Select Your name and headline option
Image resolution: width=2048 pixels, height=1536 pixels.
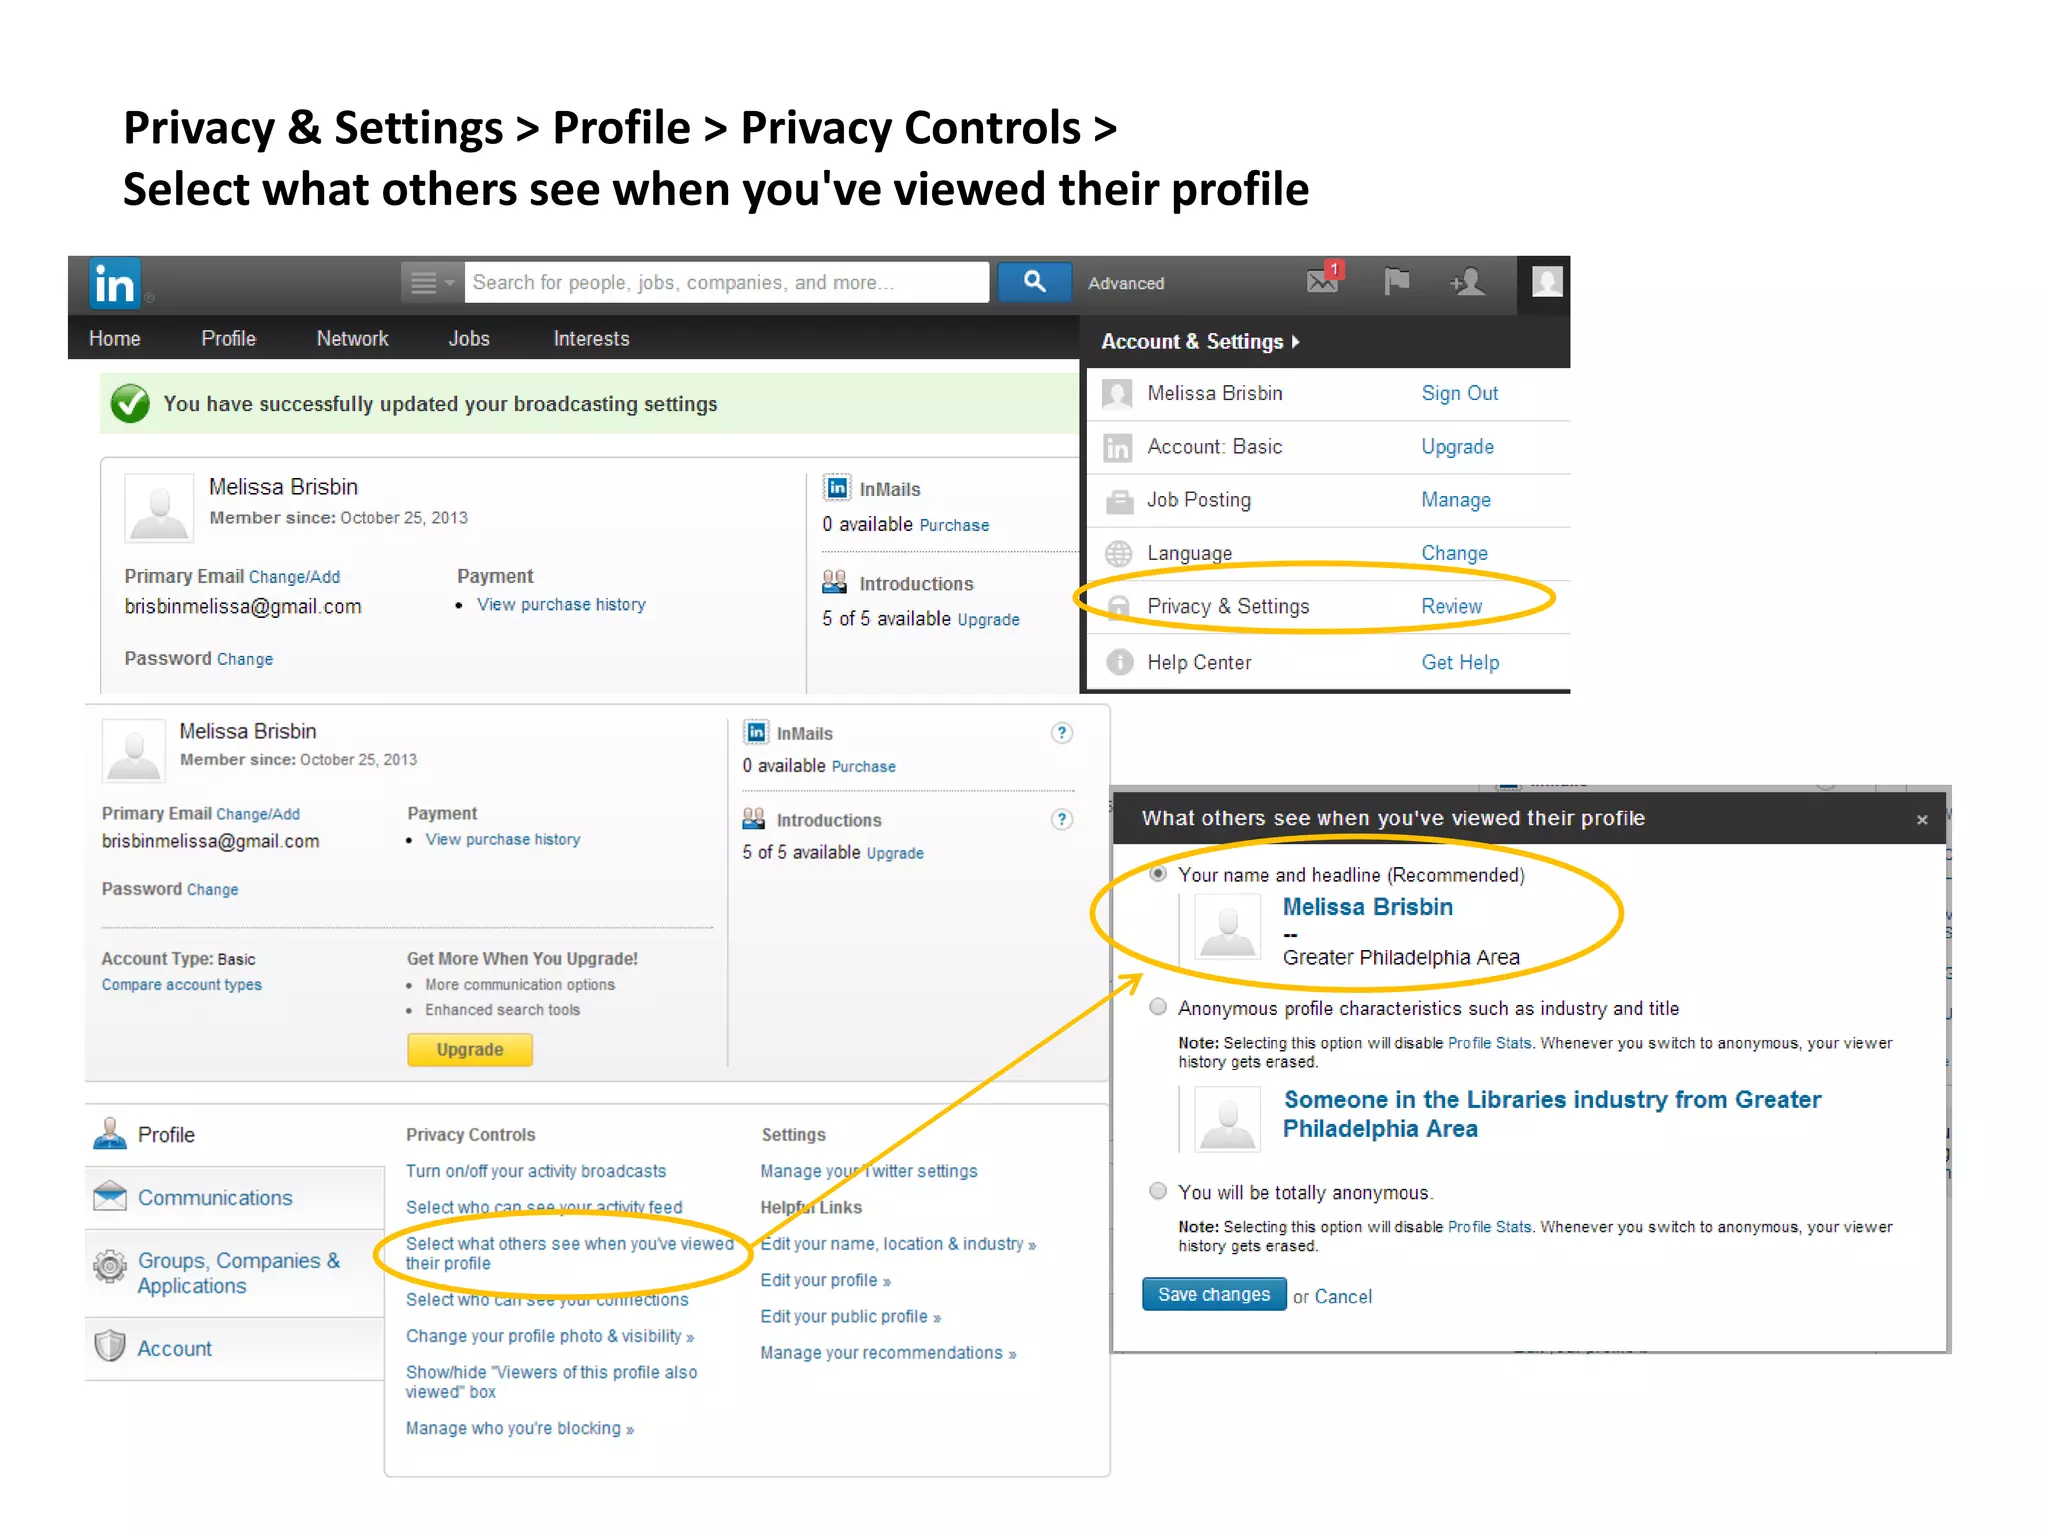pos(1158,874)
